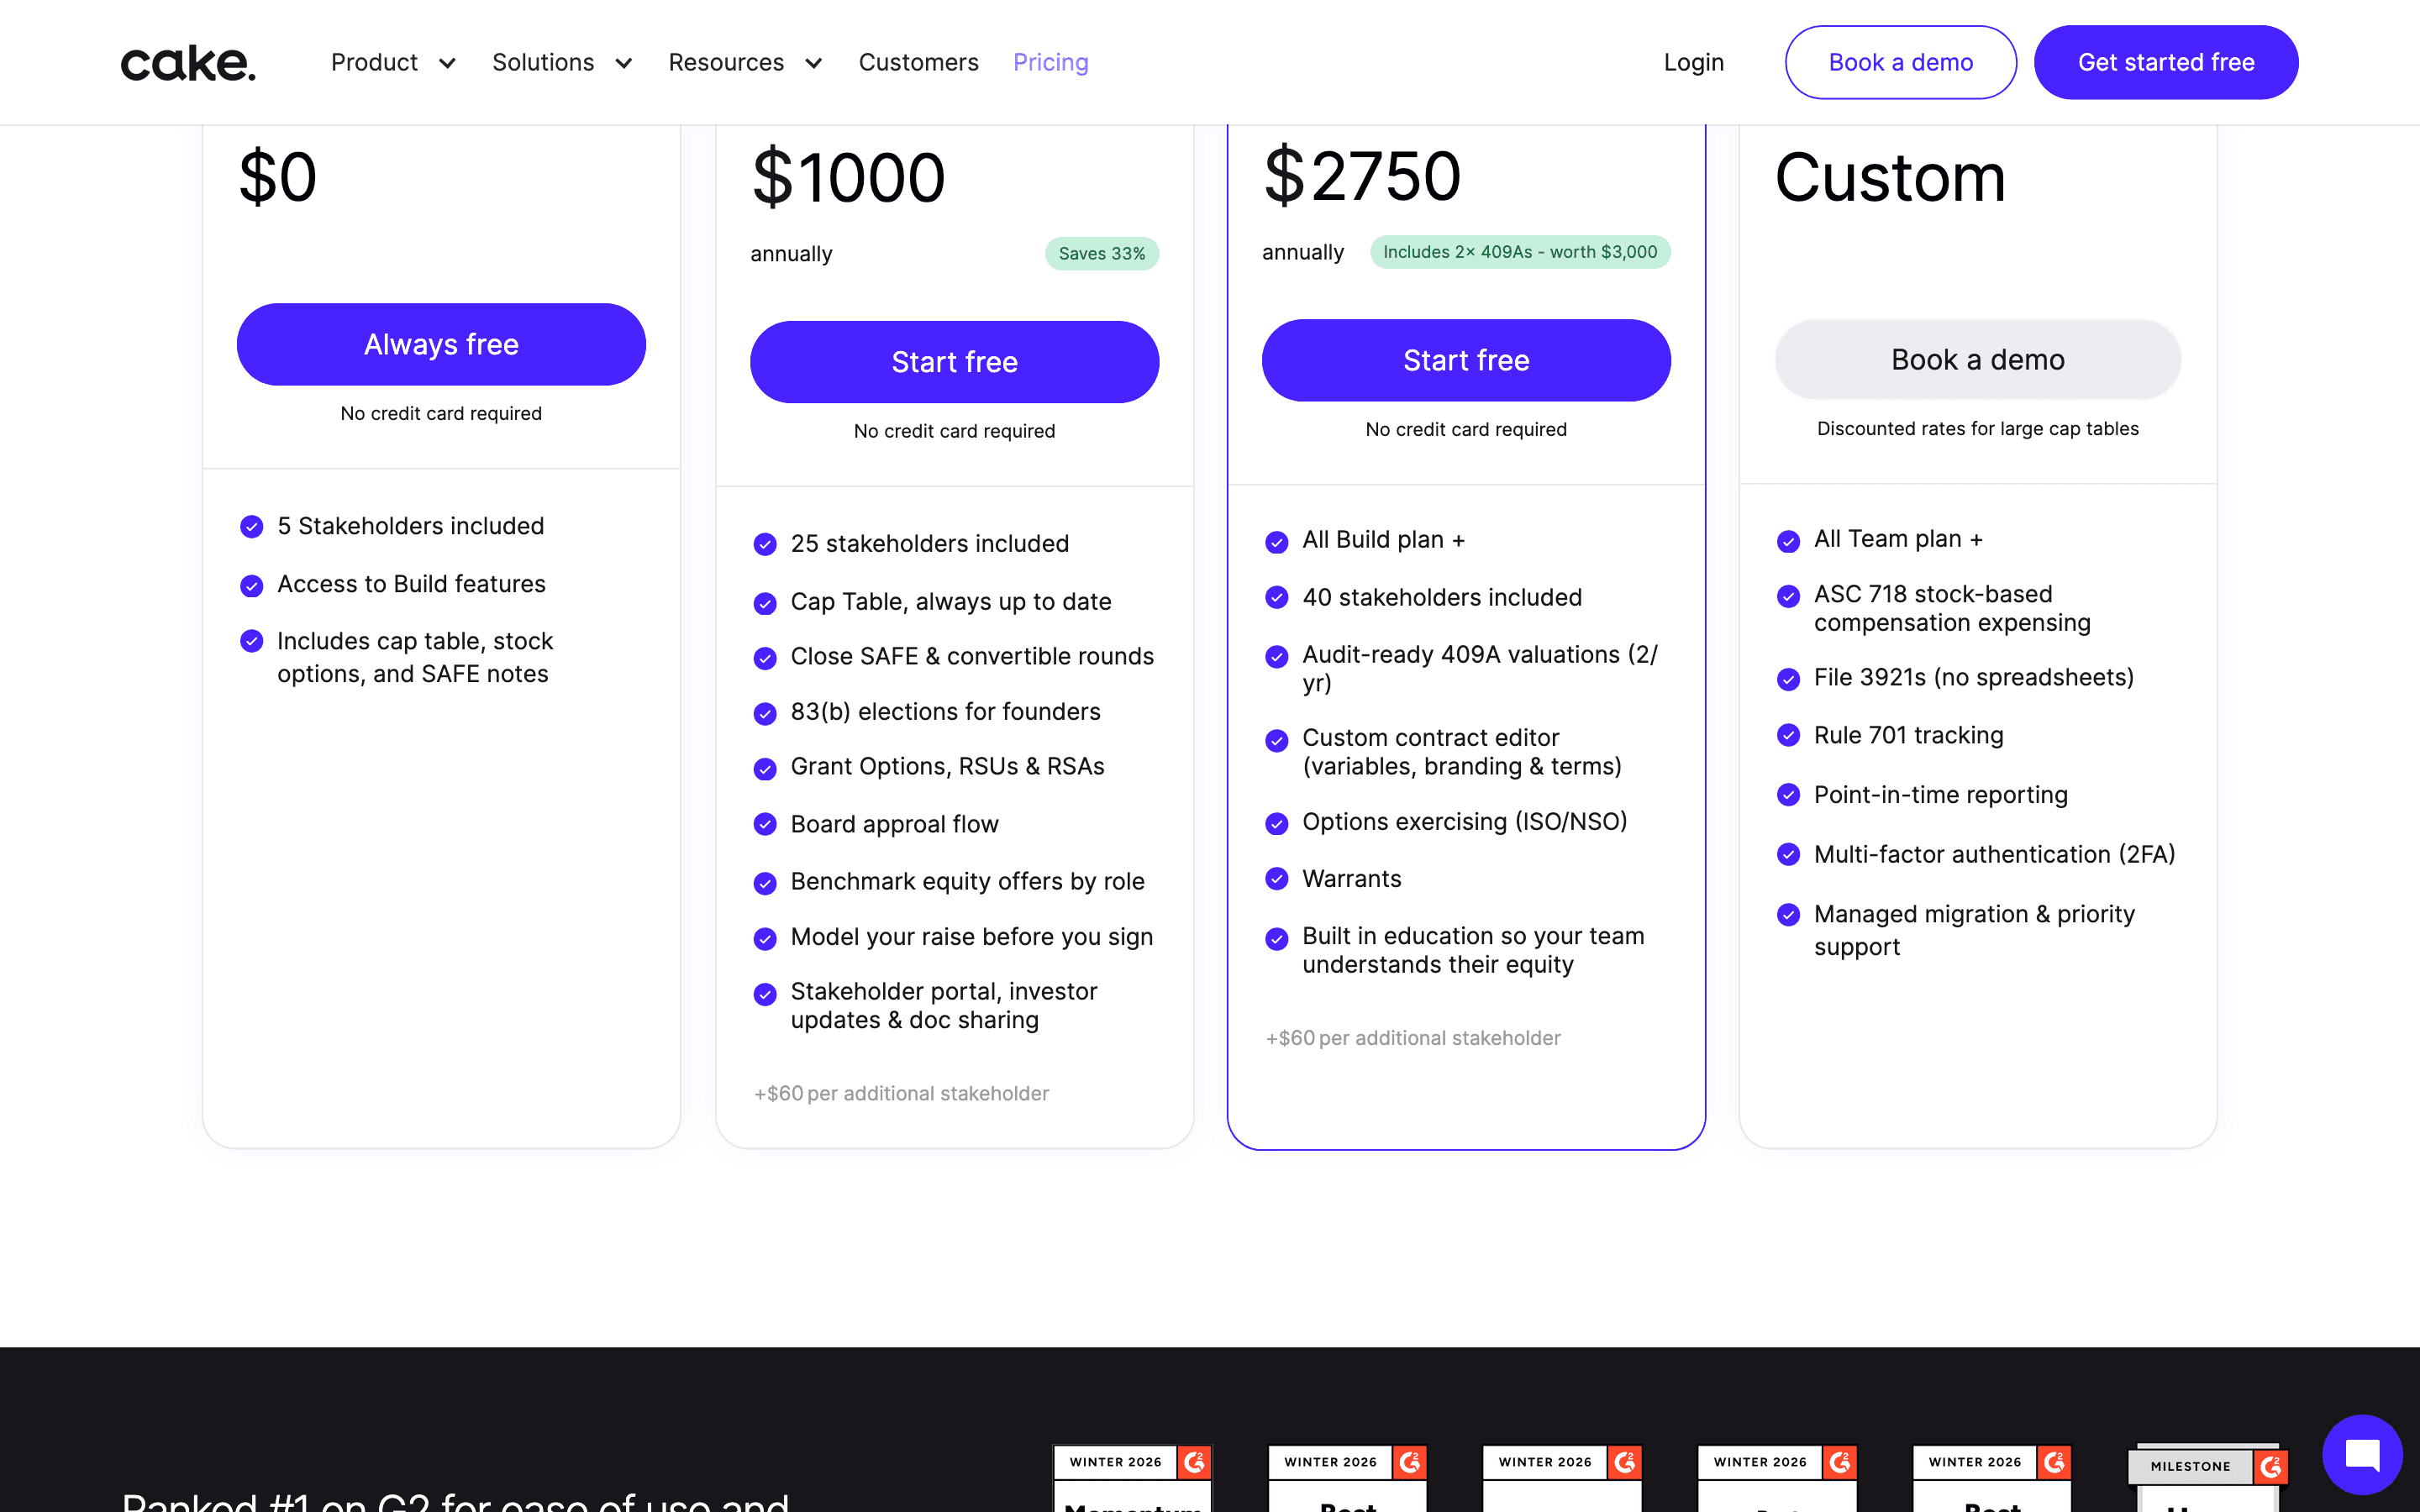Click checkmark beside Close SAFE & convertible rounds

(765, 658)
